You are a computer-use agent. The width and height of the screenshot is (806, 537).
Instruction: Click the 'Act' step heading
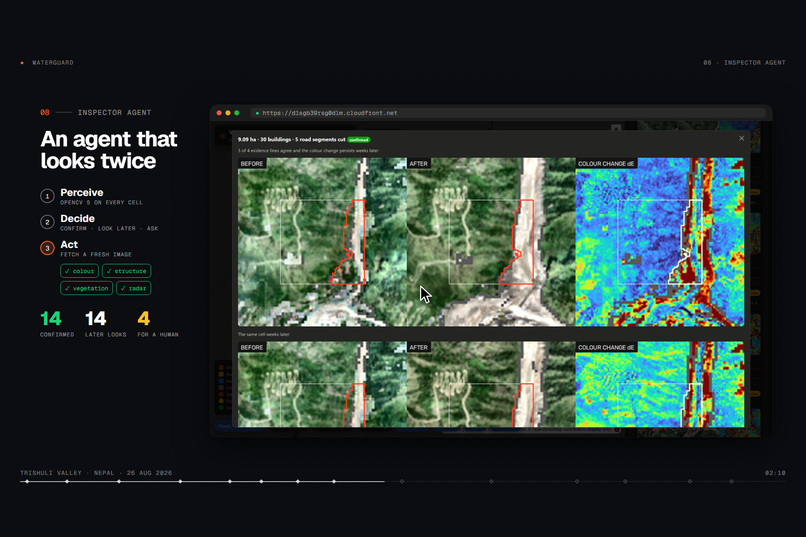[x=69, y=245]
